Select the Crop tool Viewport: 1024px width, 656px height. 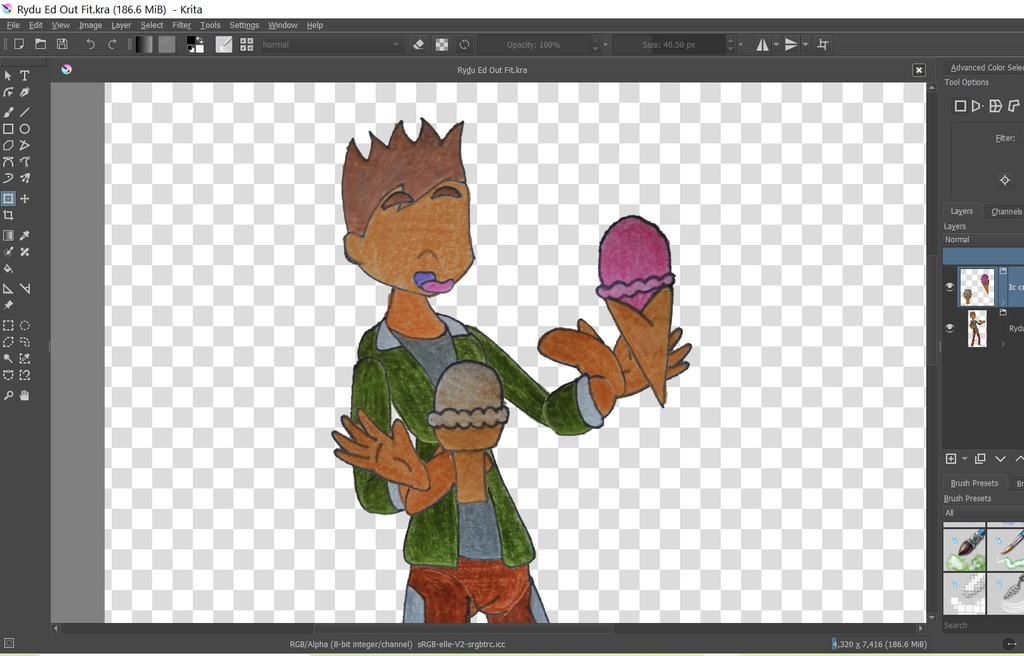(x=8, y=215)
